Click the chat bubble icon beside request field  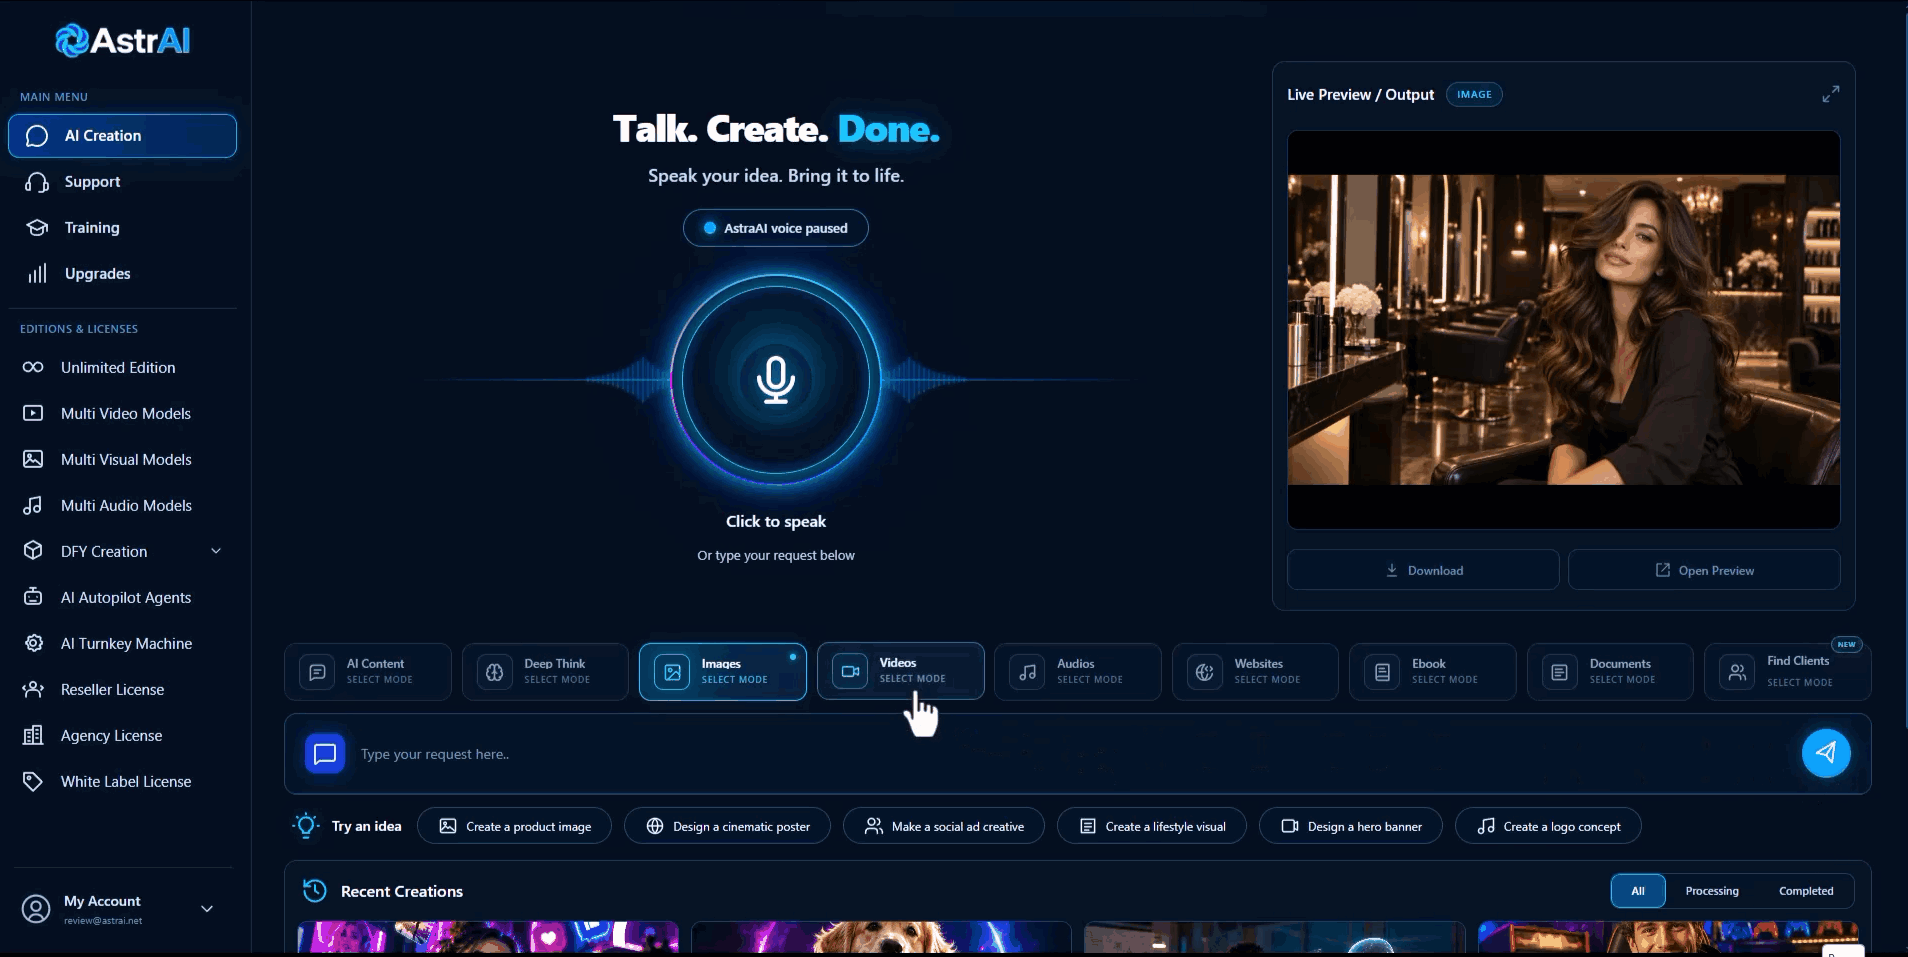pos(325,754)
